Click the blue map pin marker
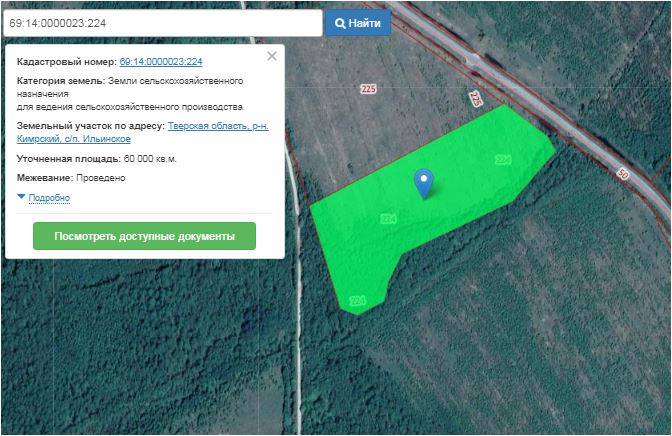The image size is (672, 436). click(x=424, y=182)
